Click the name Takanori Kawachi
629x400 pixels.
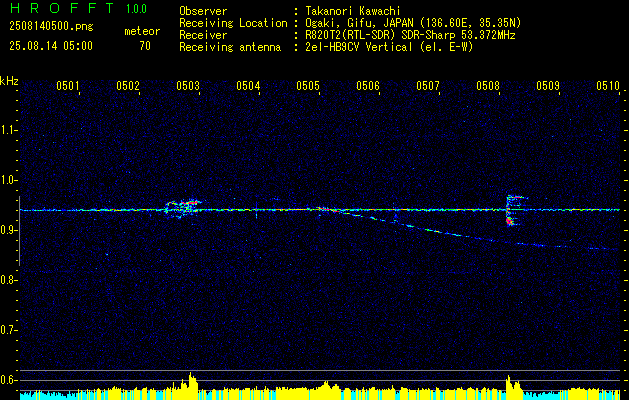(353, 11)
